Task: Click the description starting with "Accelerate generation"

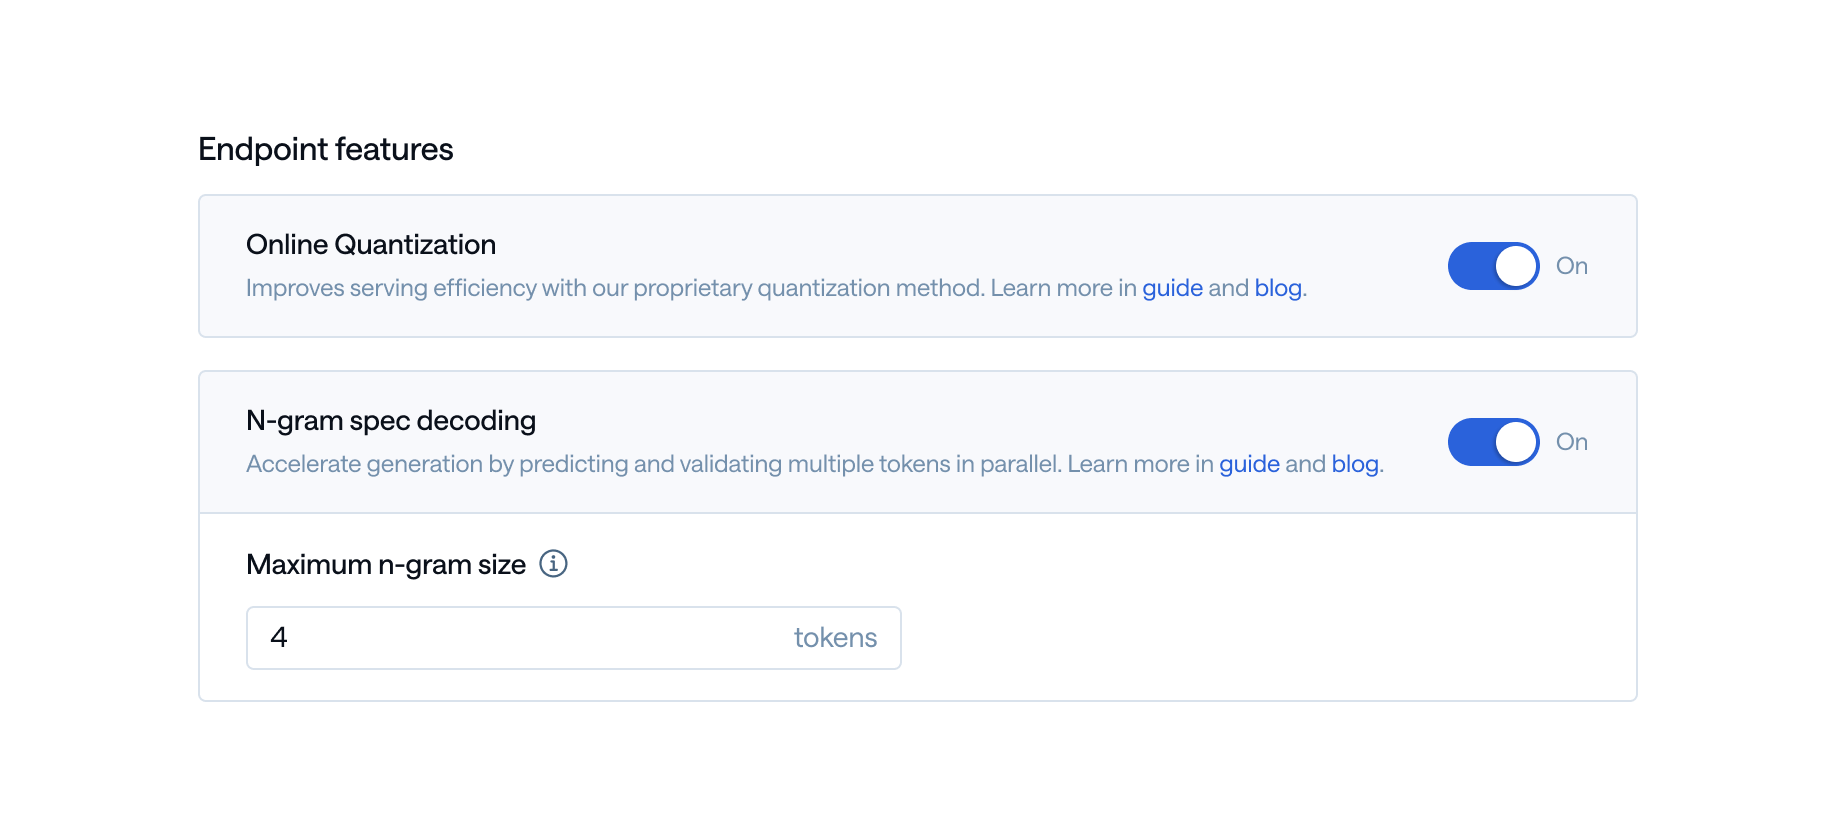Action: pos(815,464)
